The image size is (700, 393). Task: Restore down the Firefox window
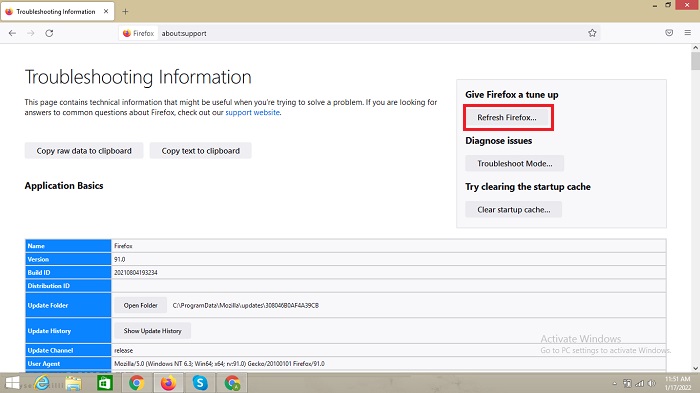pos(668,5)
